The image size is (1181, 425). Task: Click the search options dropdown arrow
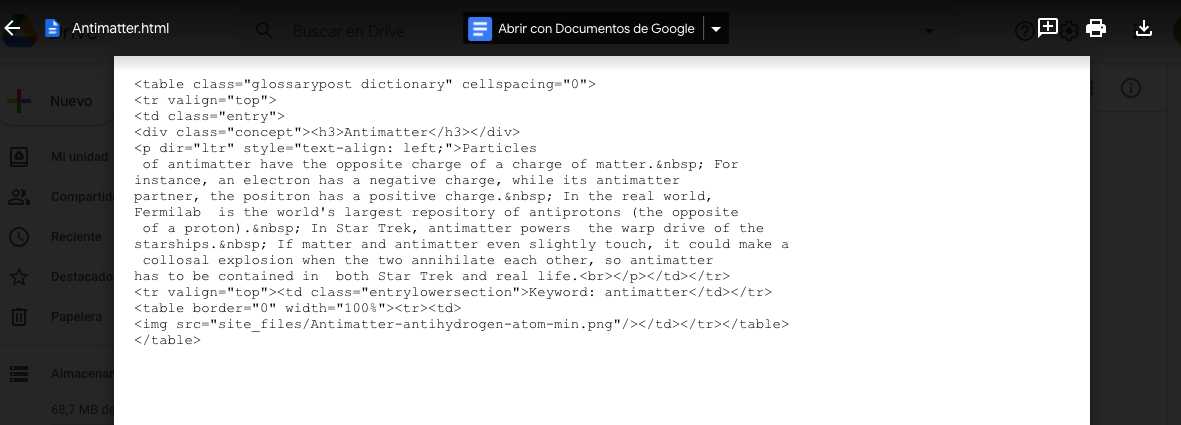929,31
